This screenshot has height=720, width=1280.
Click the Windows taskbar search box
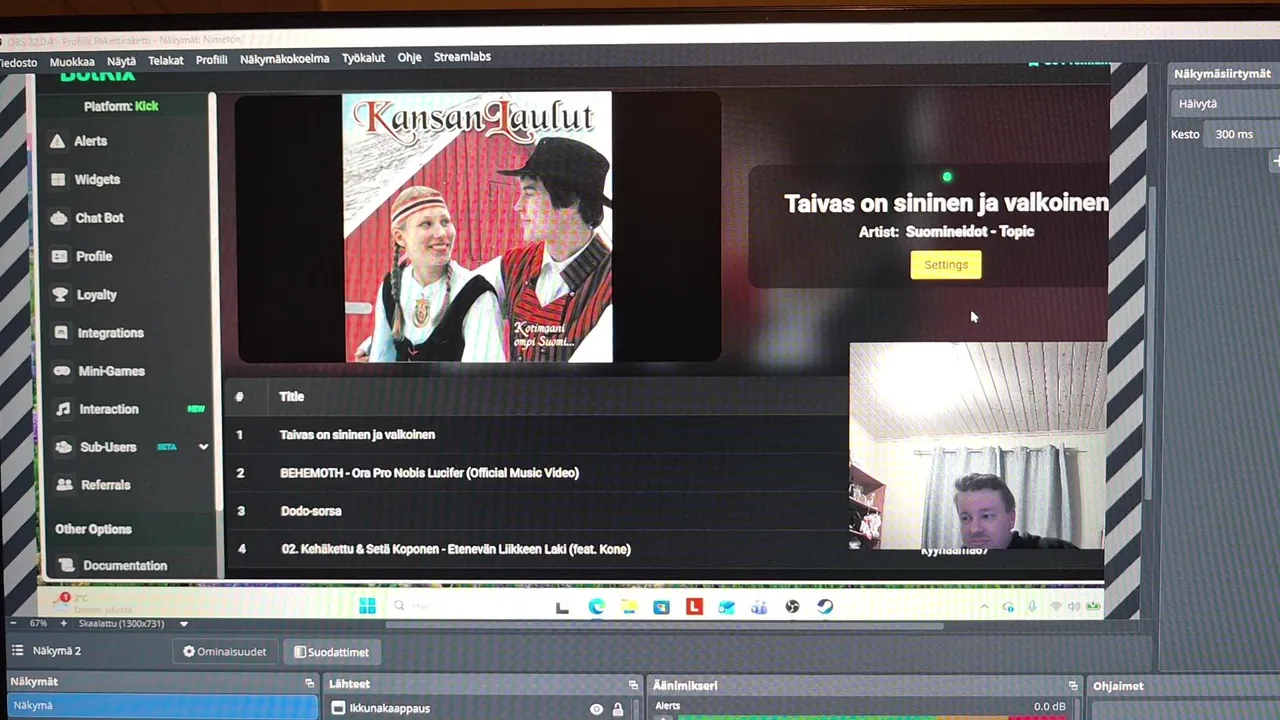click(460, 606)
